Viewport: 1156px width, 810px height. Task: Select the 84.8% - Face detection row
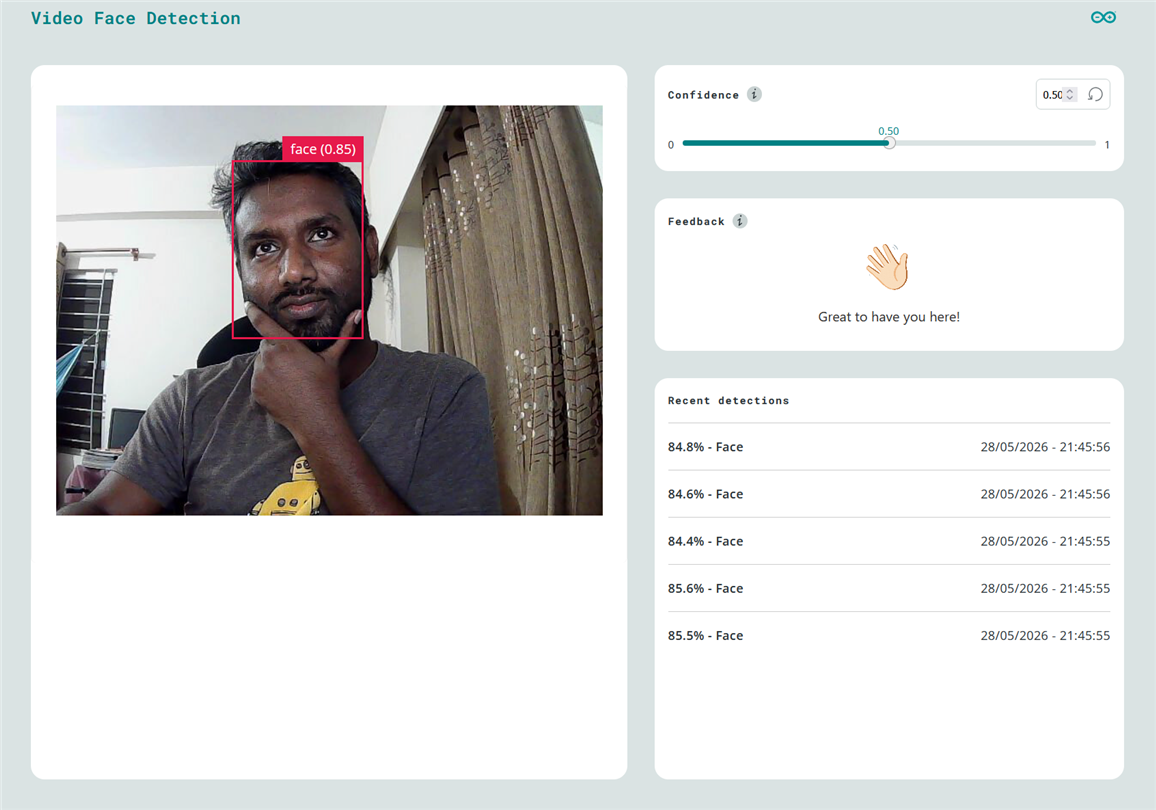point(888,447)
